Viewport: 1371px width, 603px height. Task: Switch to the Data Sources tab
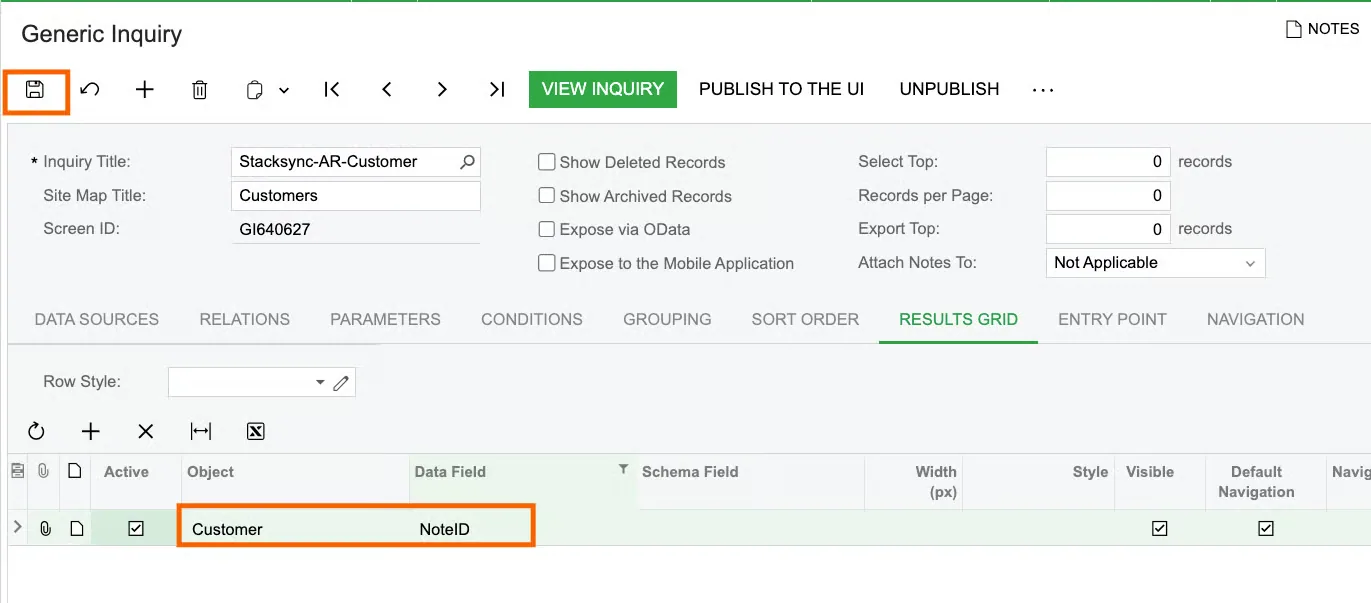pos(97,319)
